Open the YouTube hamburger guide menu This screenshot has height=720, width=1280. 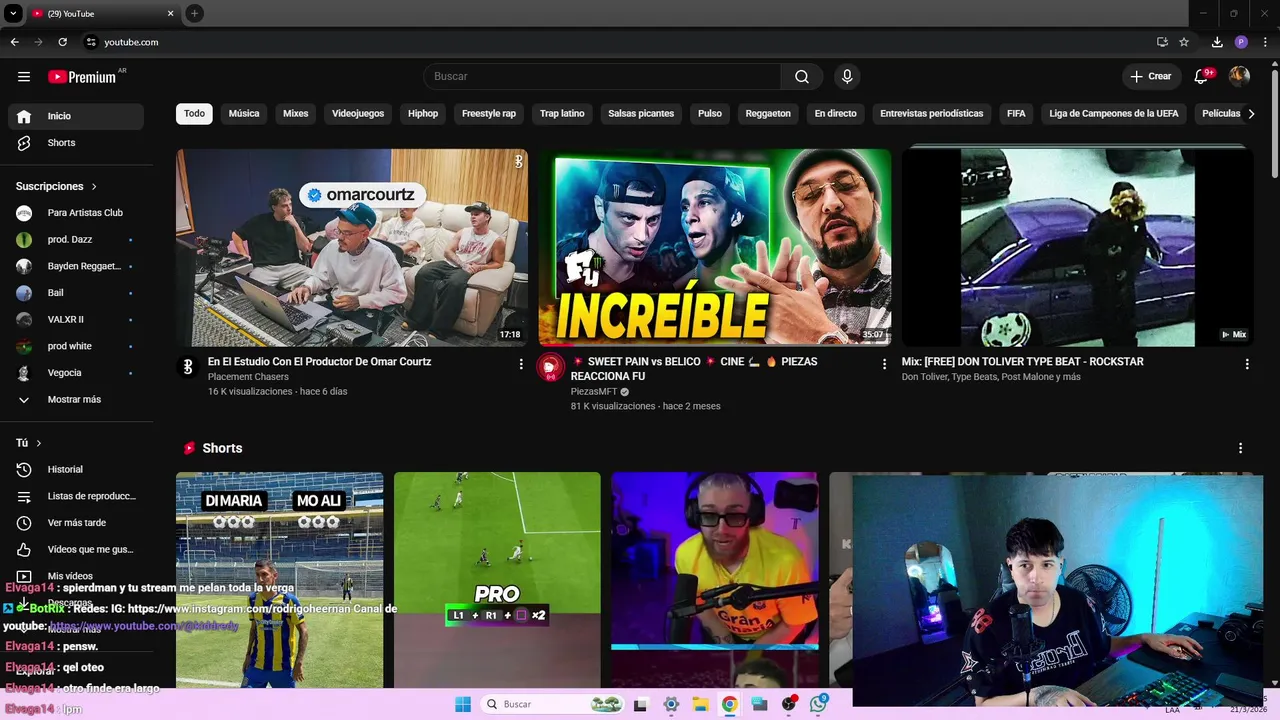tap(24, 77)
